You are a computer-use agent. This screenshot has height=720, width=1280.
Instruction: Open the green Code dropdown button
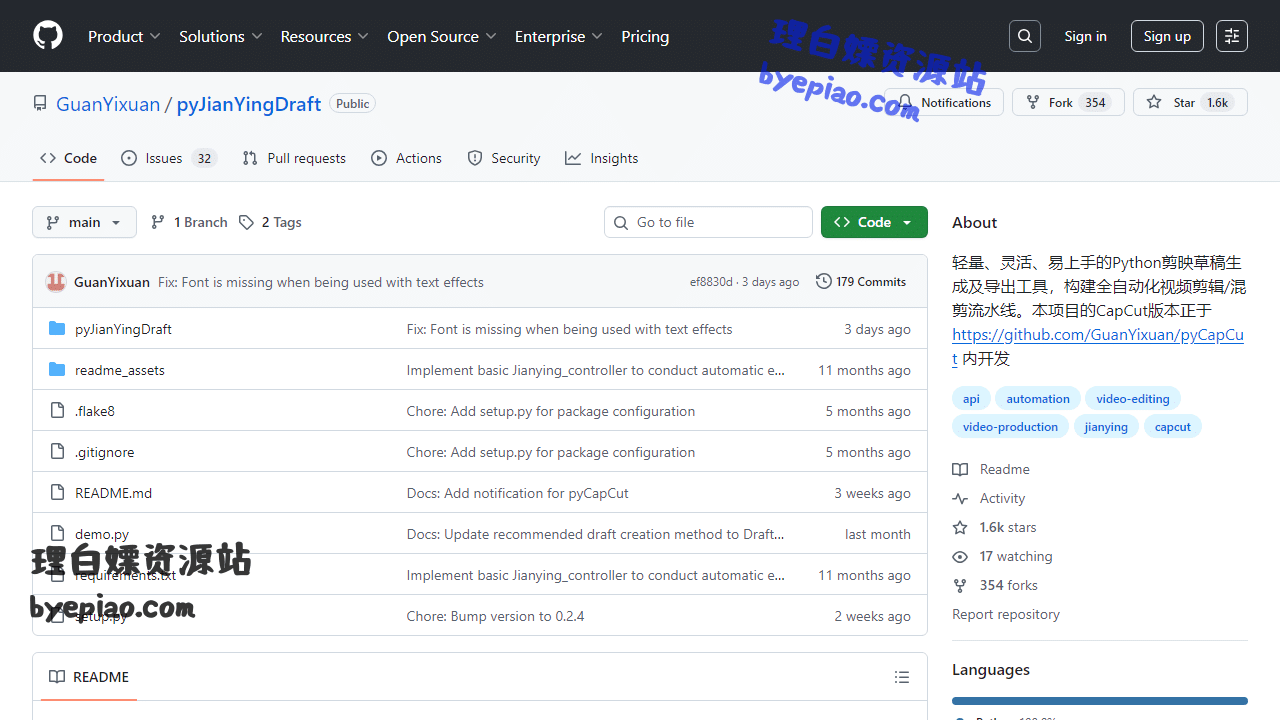pos(874,222)
